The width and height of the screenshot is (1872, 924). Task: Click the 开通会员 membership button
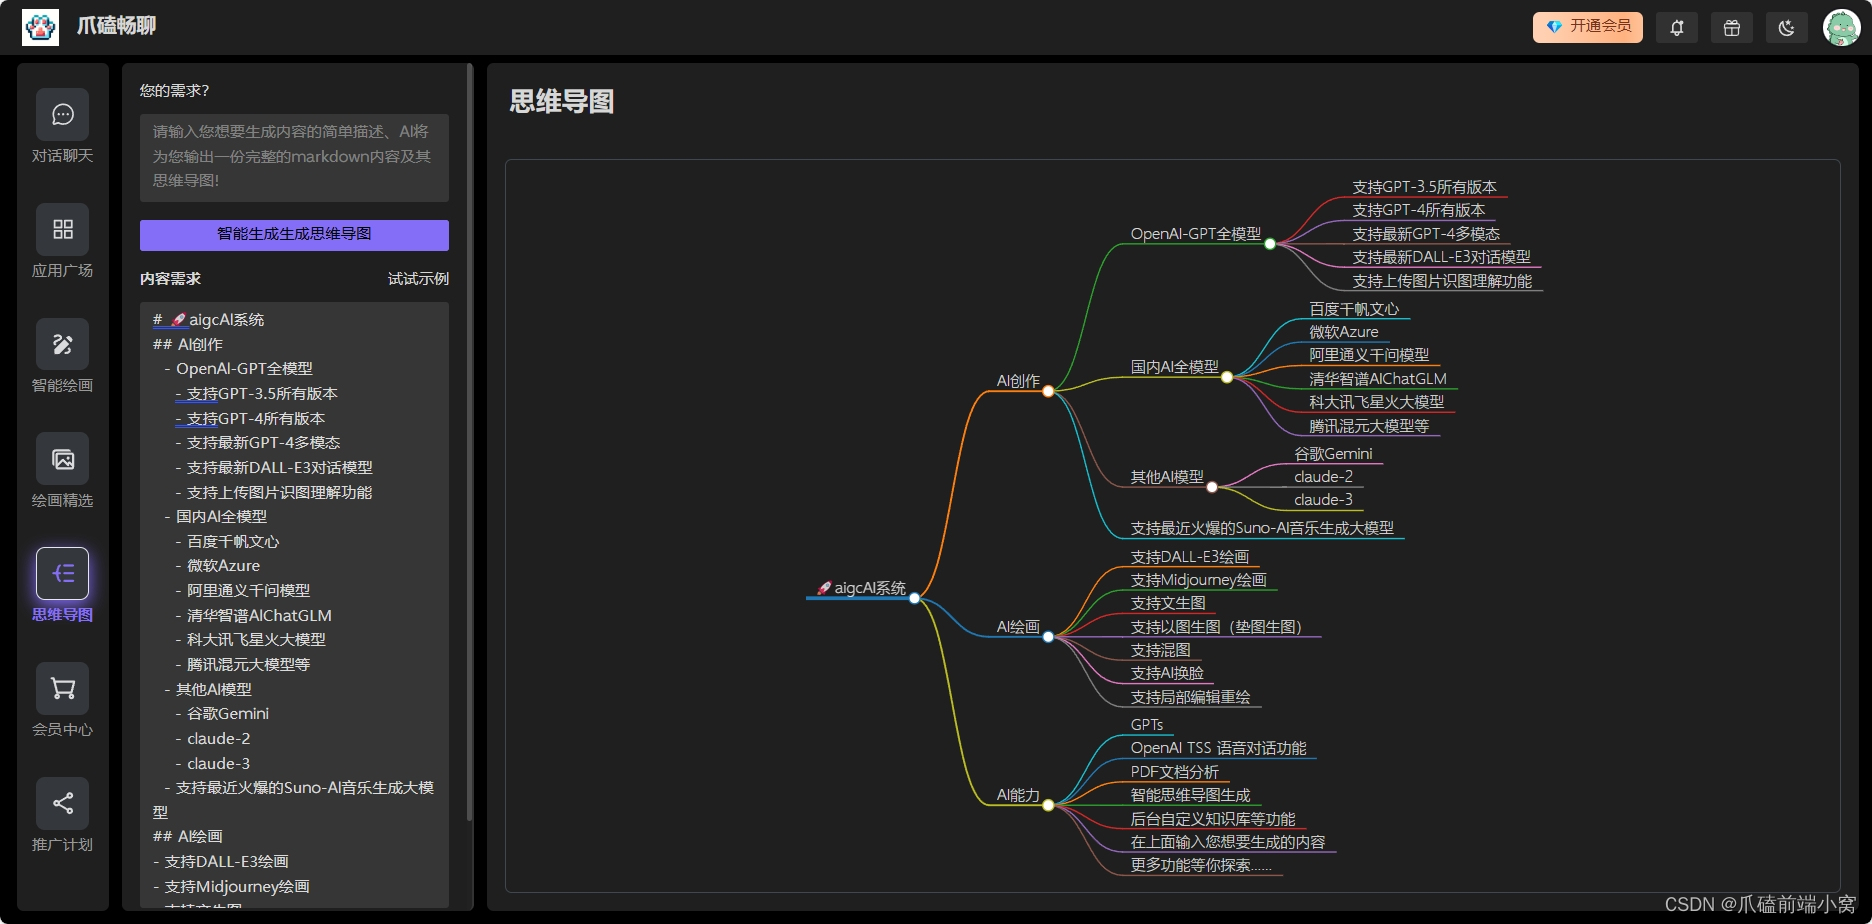[1588, 27]
